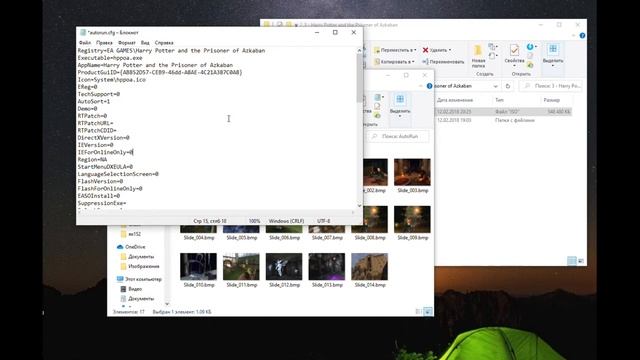Select the ISO file row dated 20:25

tap(503, 111)
